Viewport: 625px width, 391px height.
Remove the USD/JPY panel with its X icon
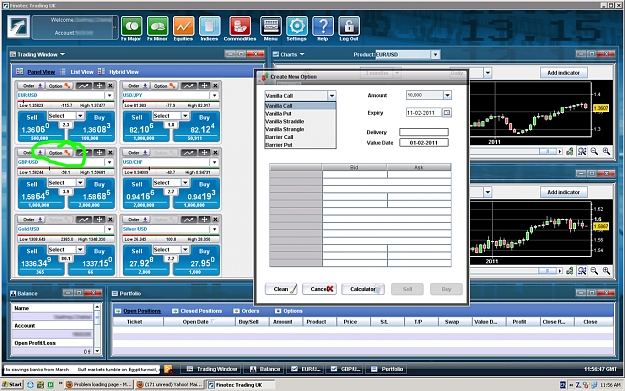point(215,86)
